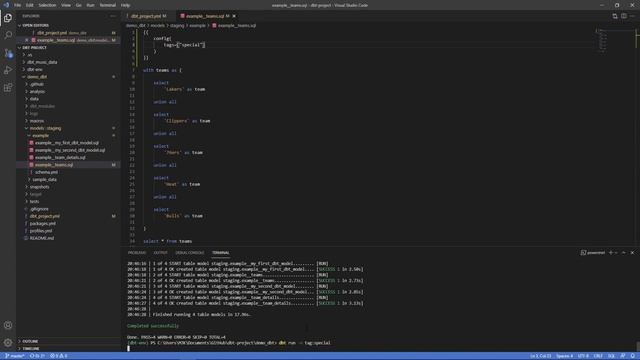Open example__team_details.sql file

pos(60,158)
